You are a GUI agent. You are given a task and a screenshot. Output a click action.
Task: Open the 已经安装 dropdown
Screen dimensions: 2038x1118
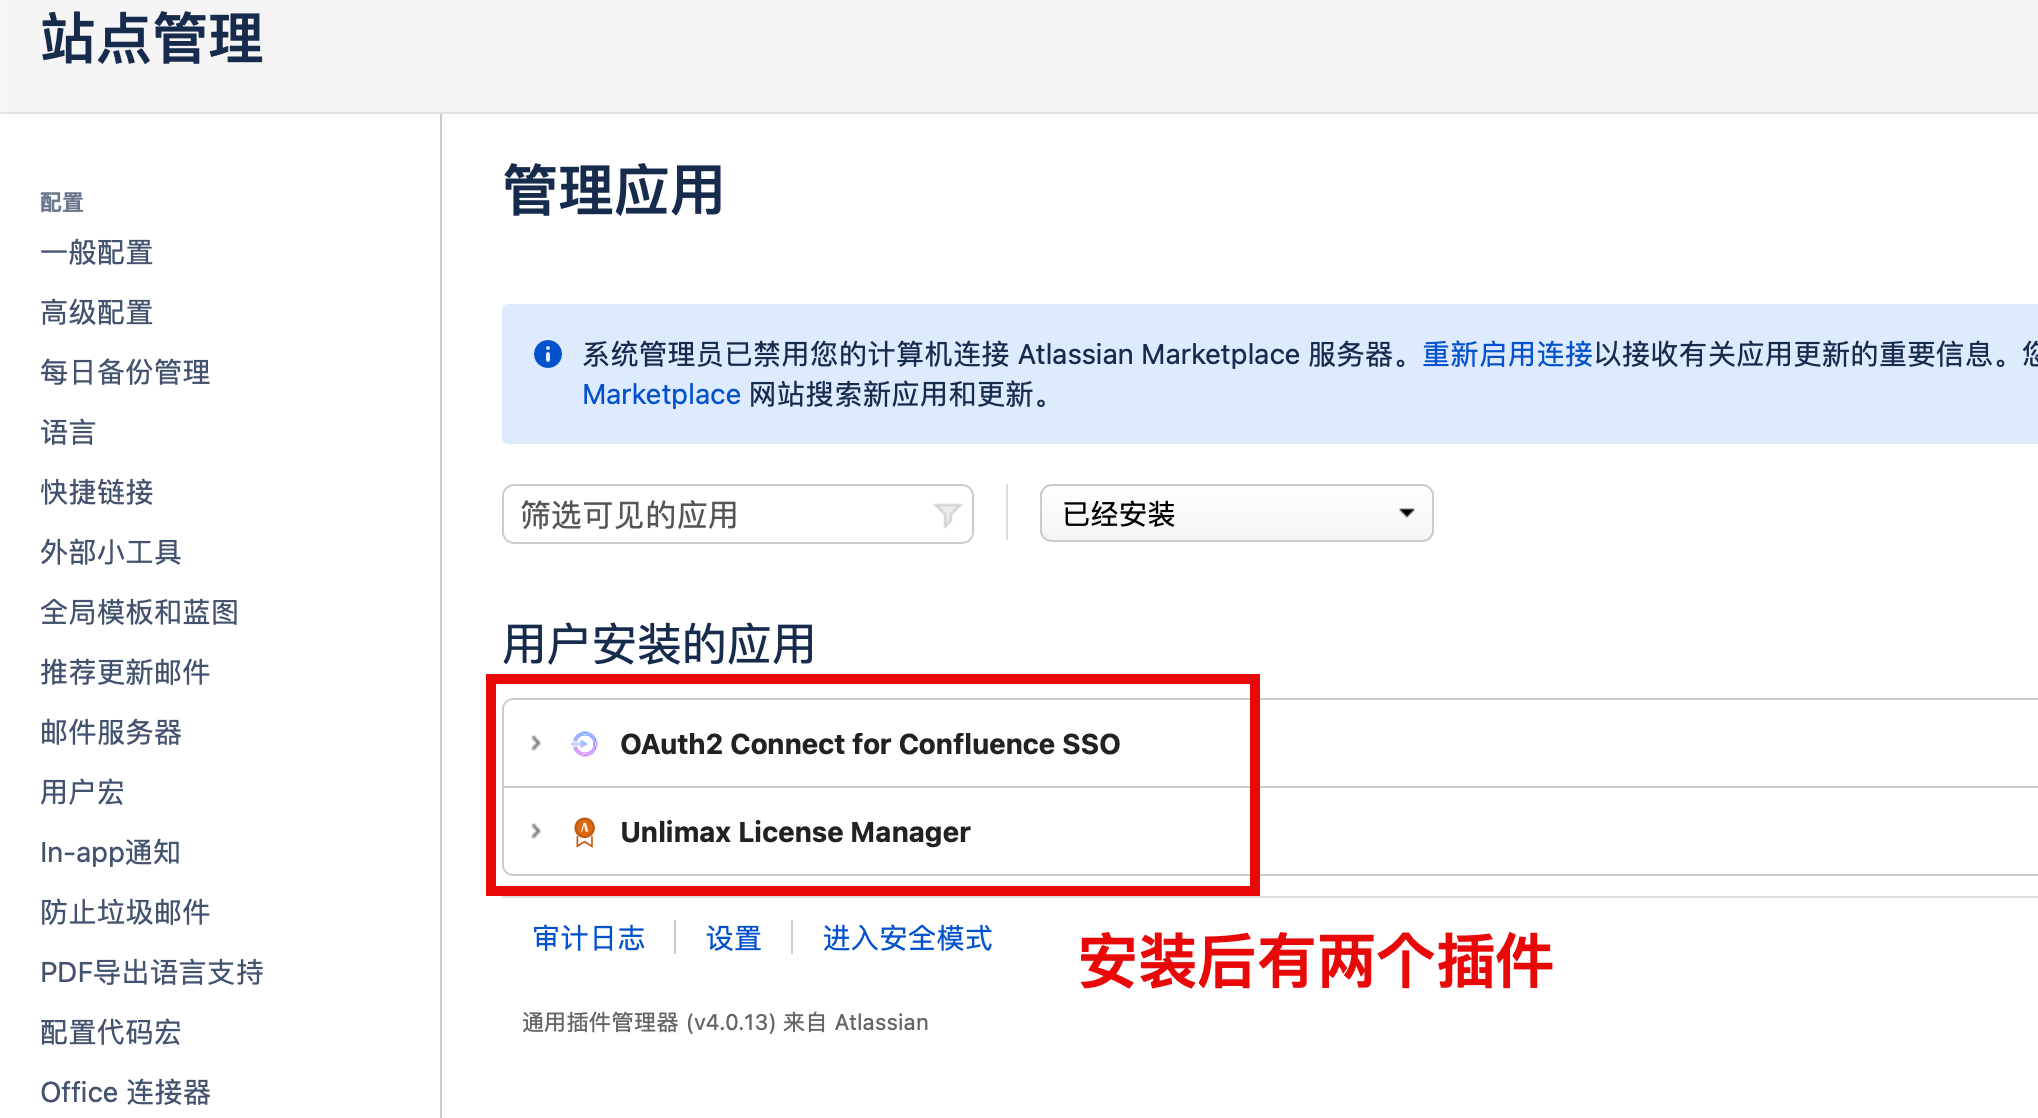(1236, 514)
